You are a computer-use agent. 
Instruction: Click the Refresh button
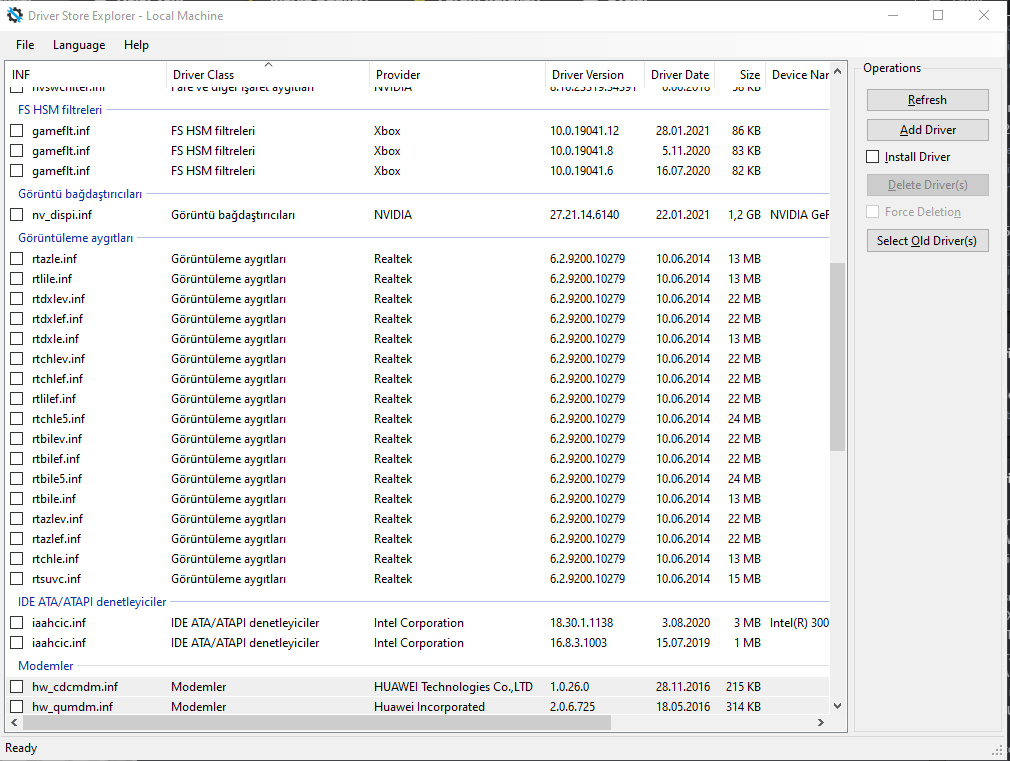point(927,100)
